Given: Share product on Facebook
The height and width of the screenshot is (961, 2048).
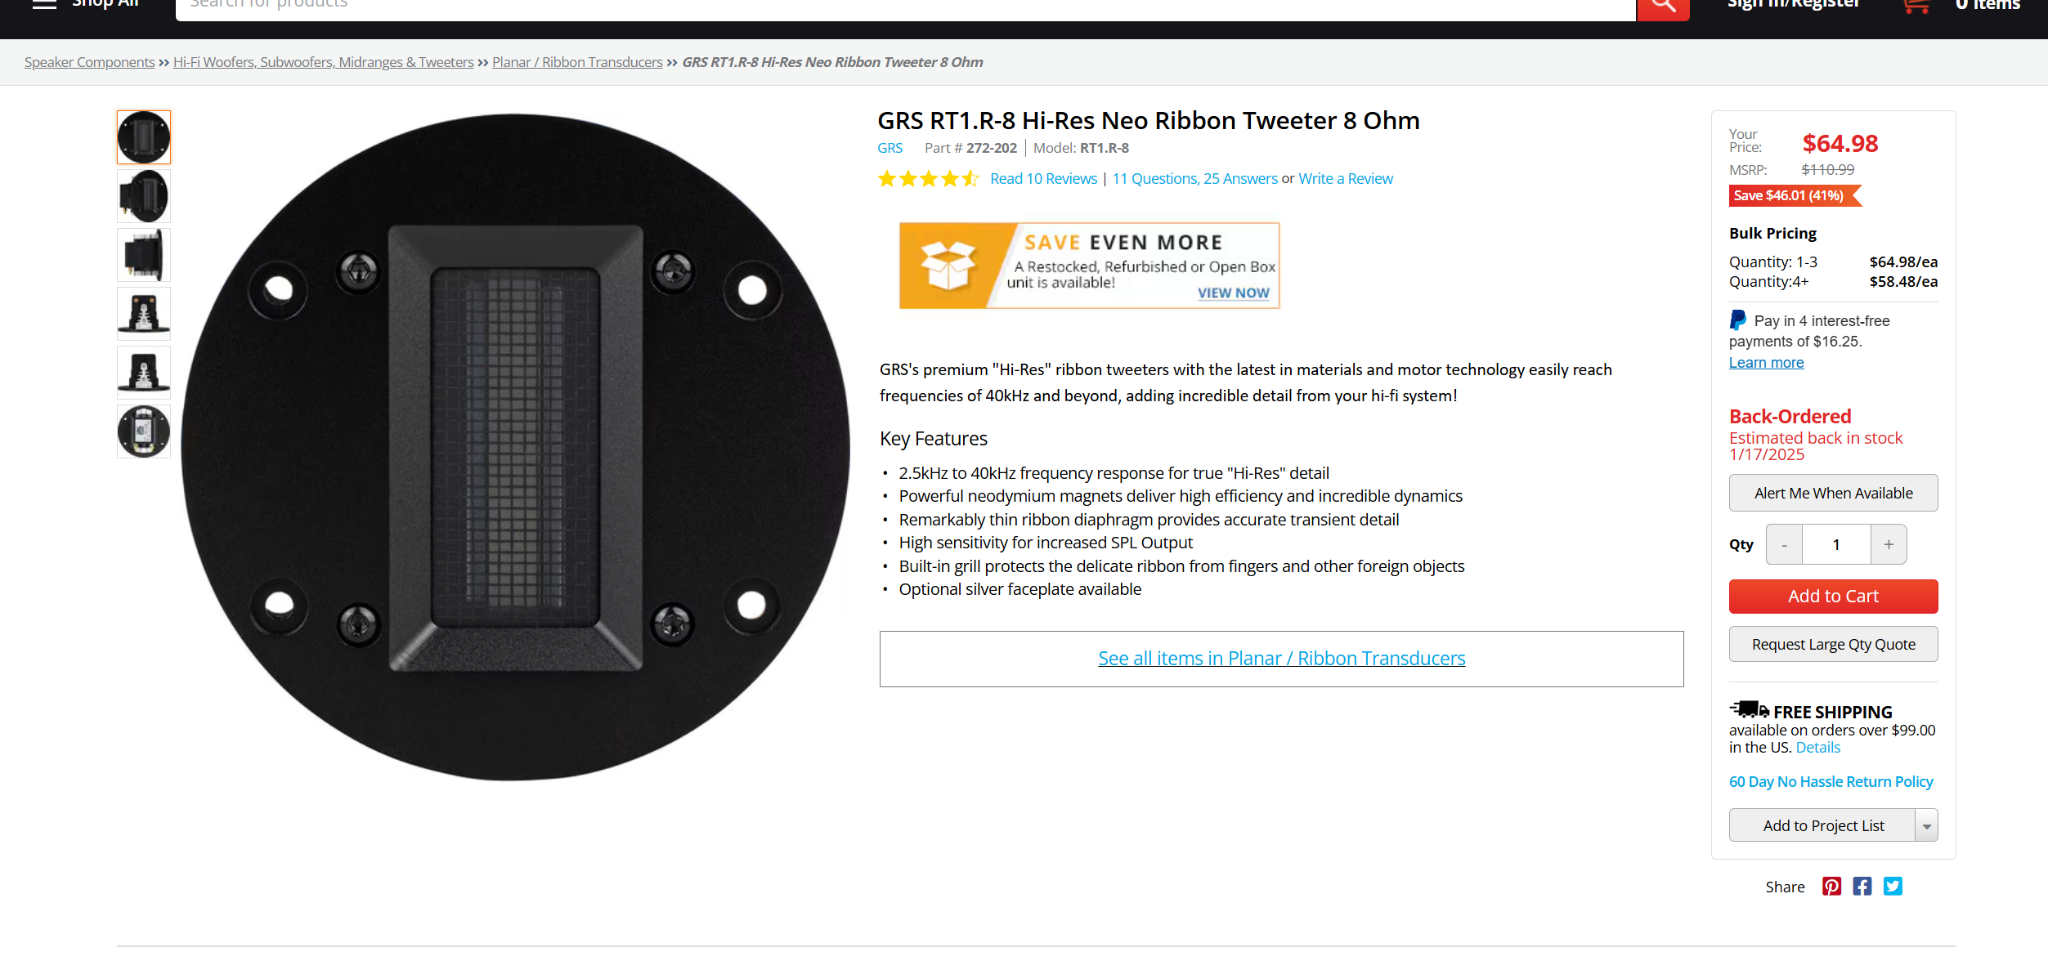Looking at the screenshot, I should [1862, 886].
